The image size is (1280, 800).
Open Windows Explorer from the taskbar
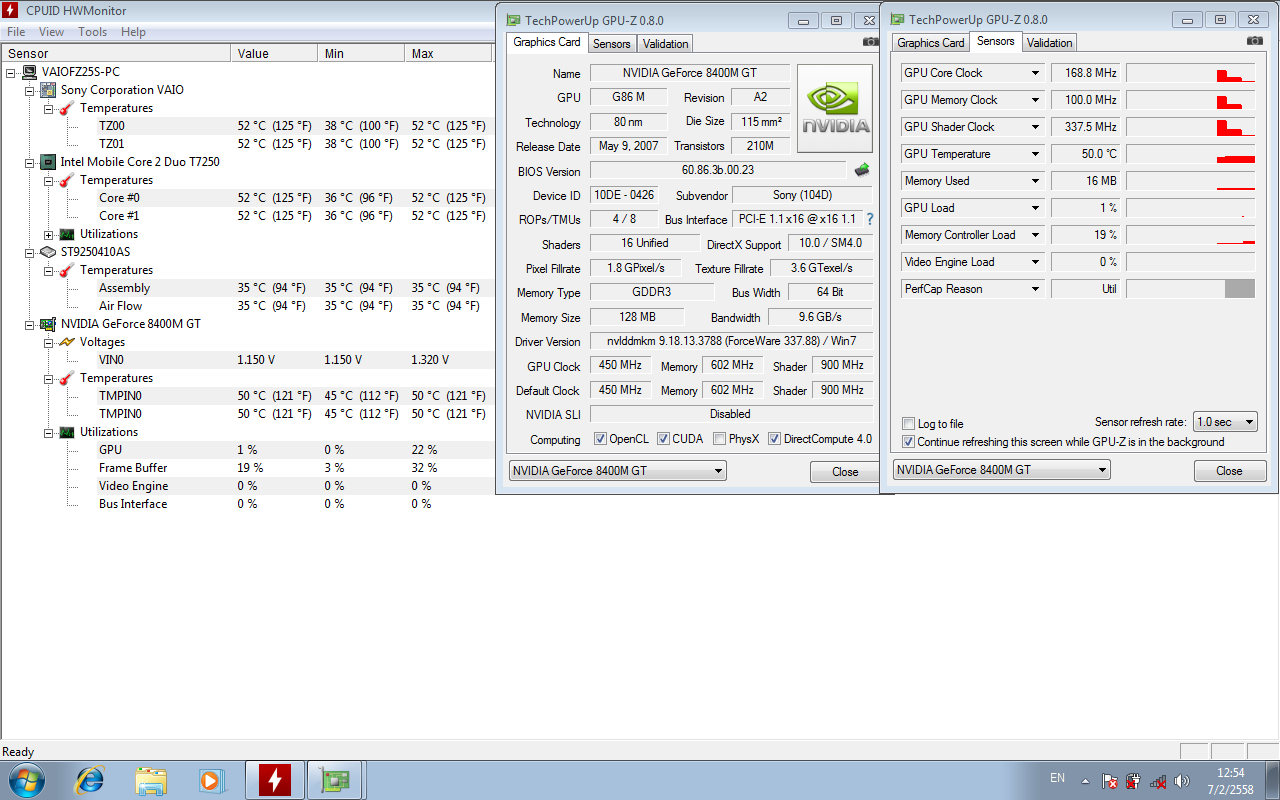coord(151,780)
